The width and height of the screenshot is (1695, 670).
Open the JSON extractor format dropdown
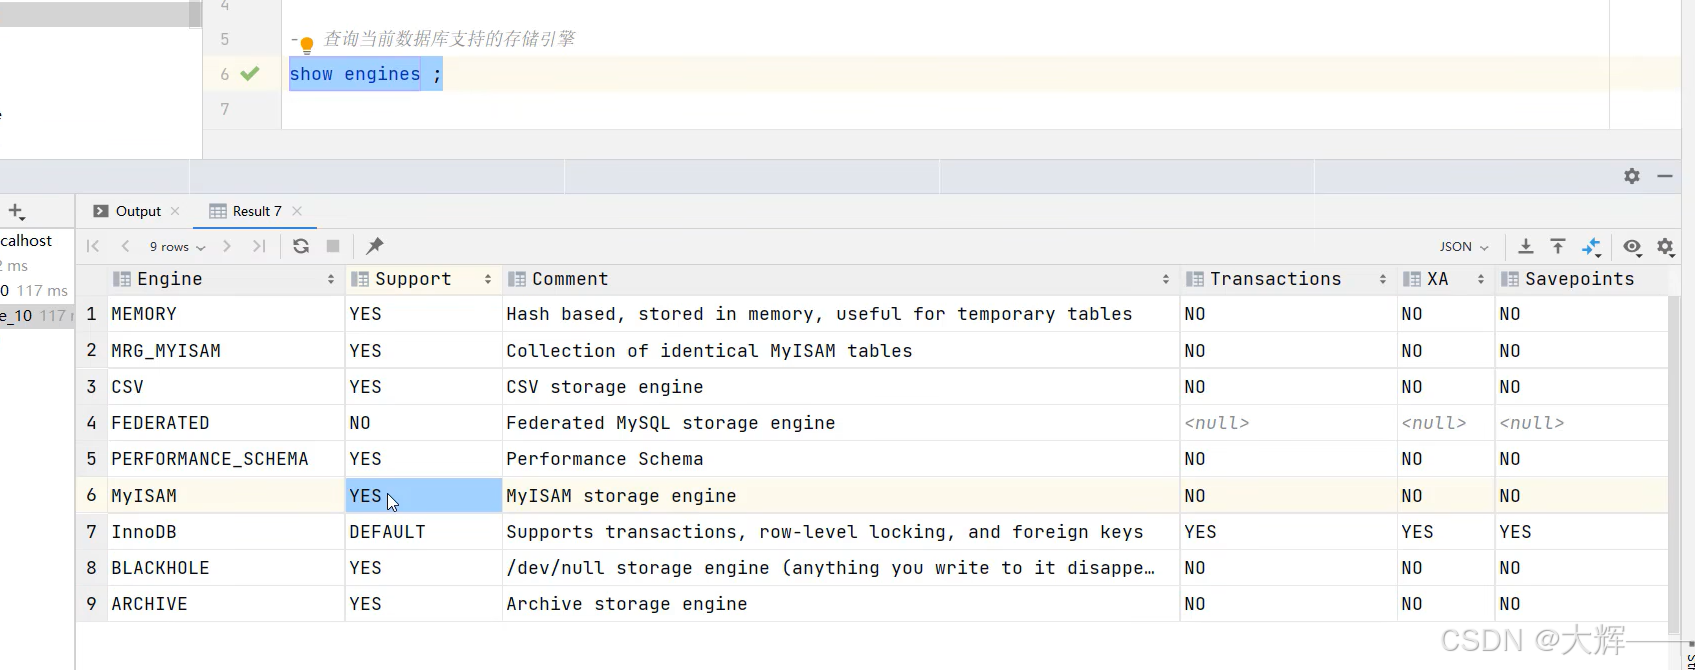[x=1464, y=246]
